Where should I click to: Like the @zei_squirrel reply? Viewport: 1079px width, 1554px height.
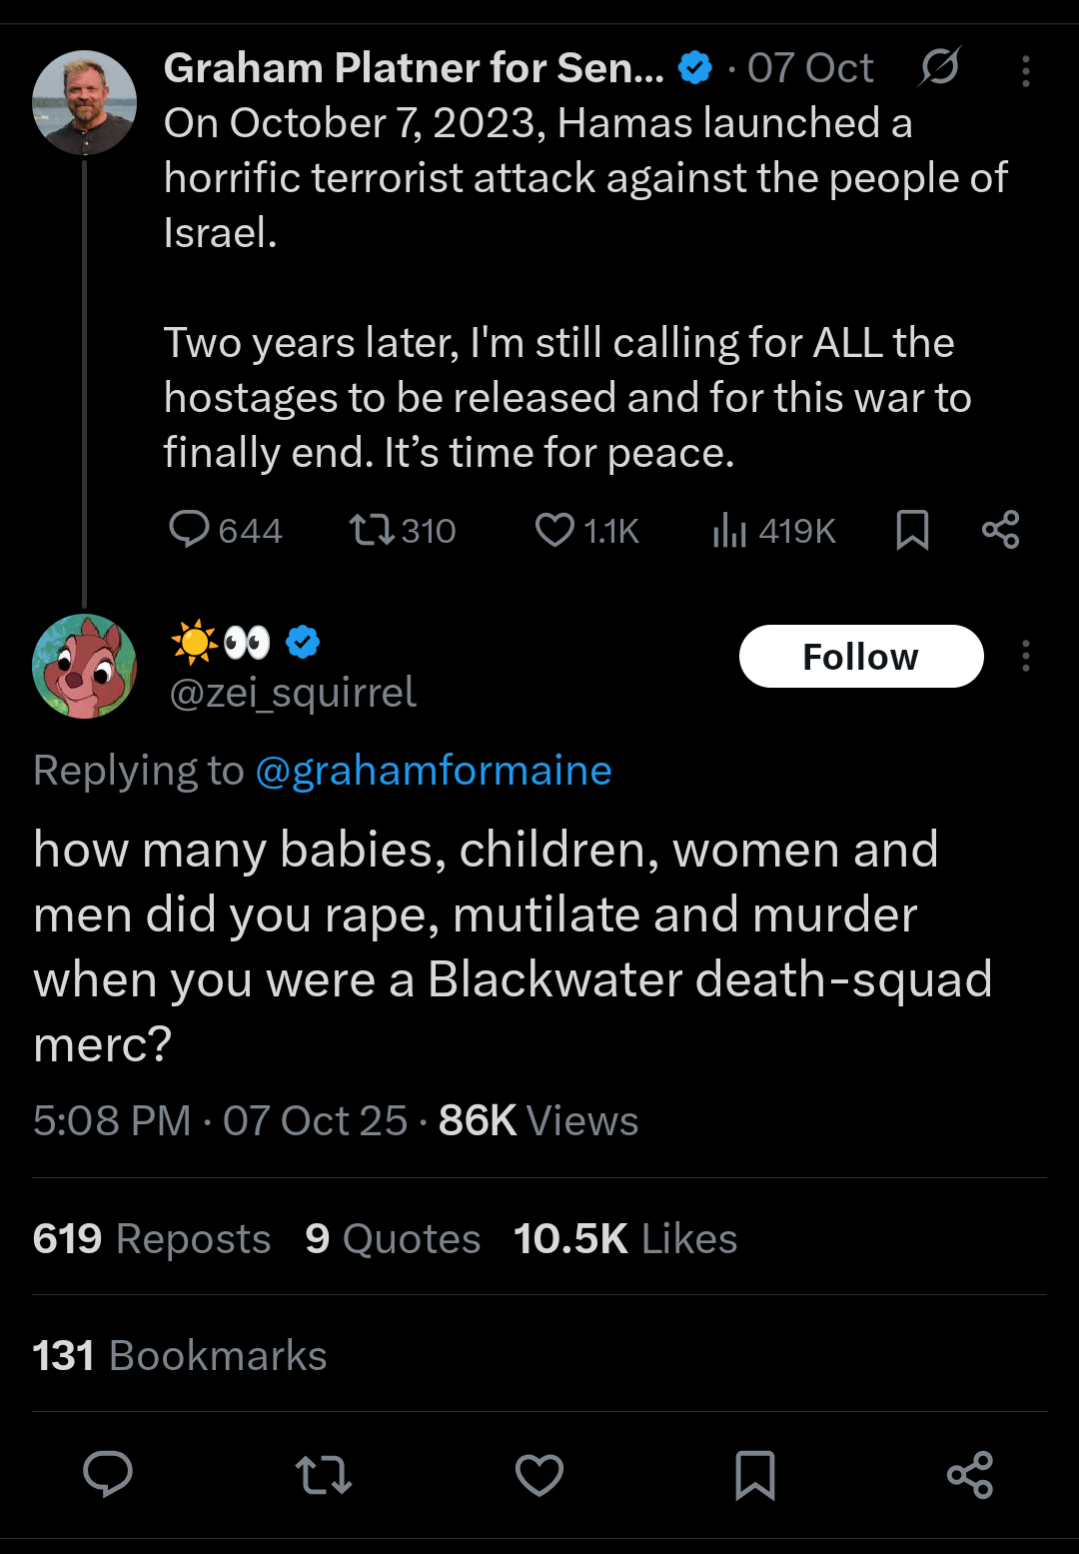click(539, 1474)
